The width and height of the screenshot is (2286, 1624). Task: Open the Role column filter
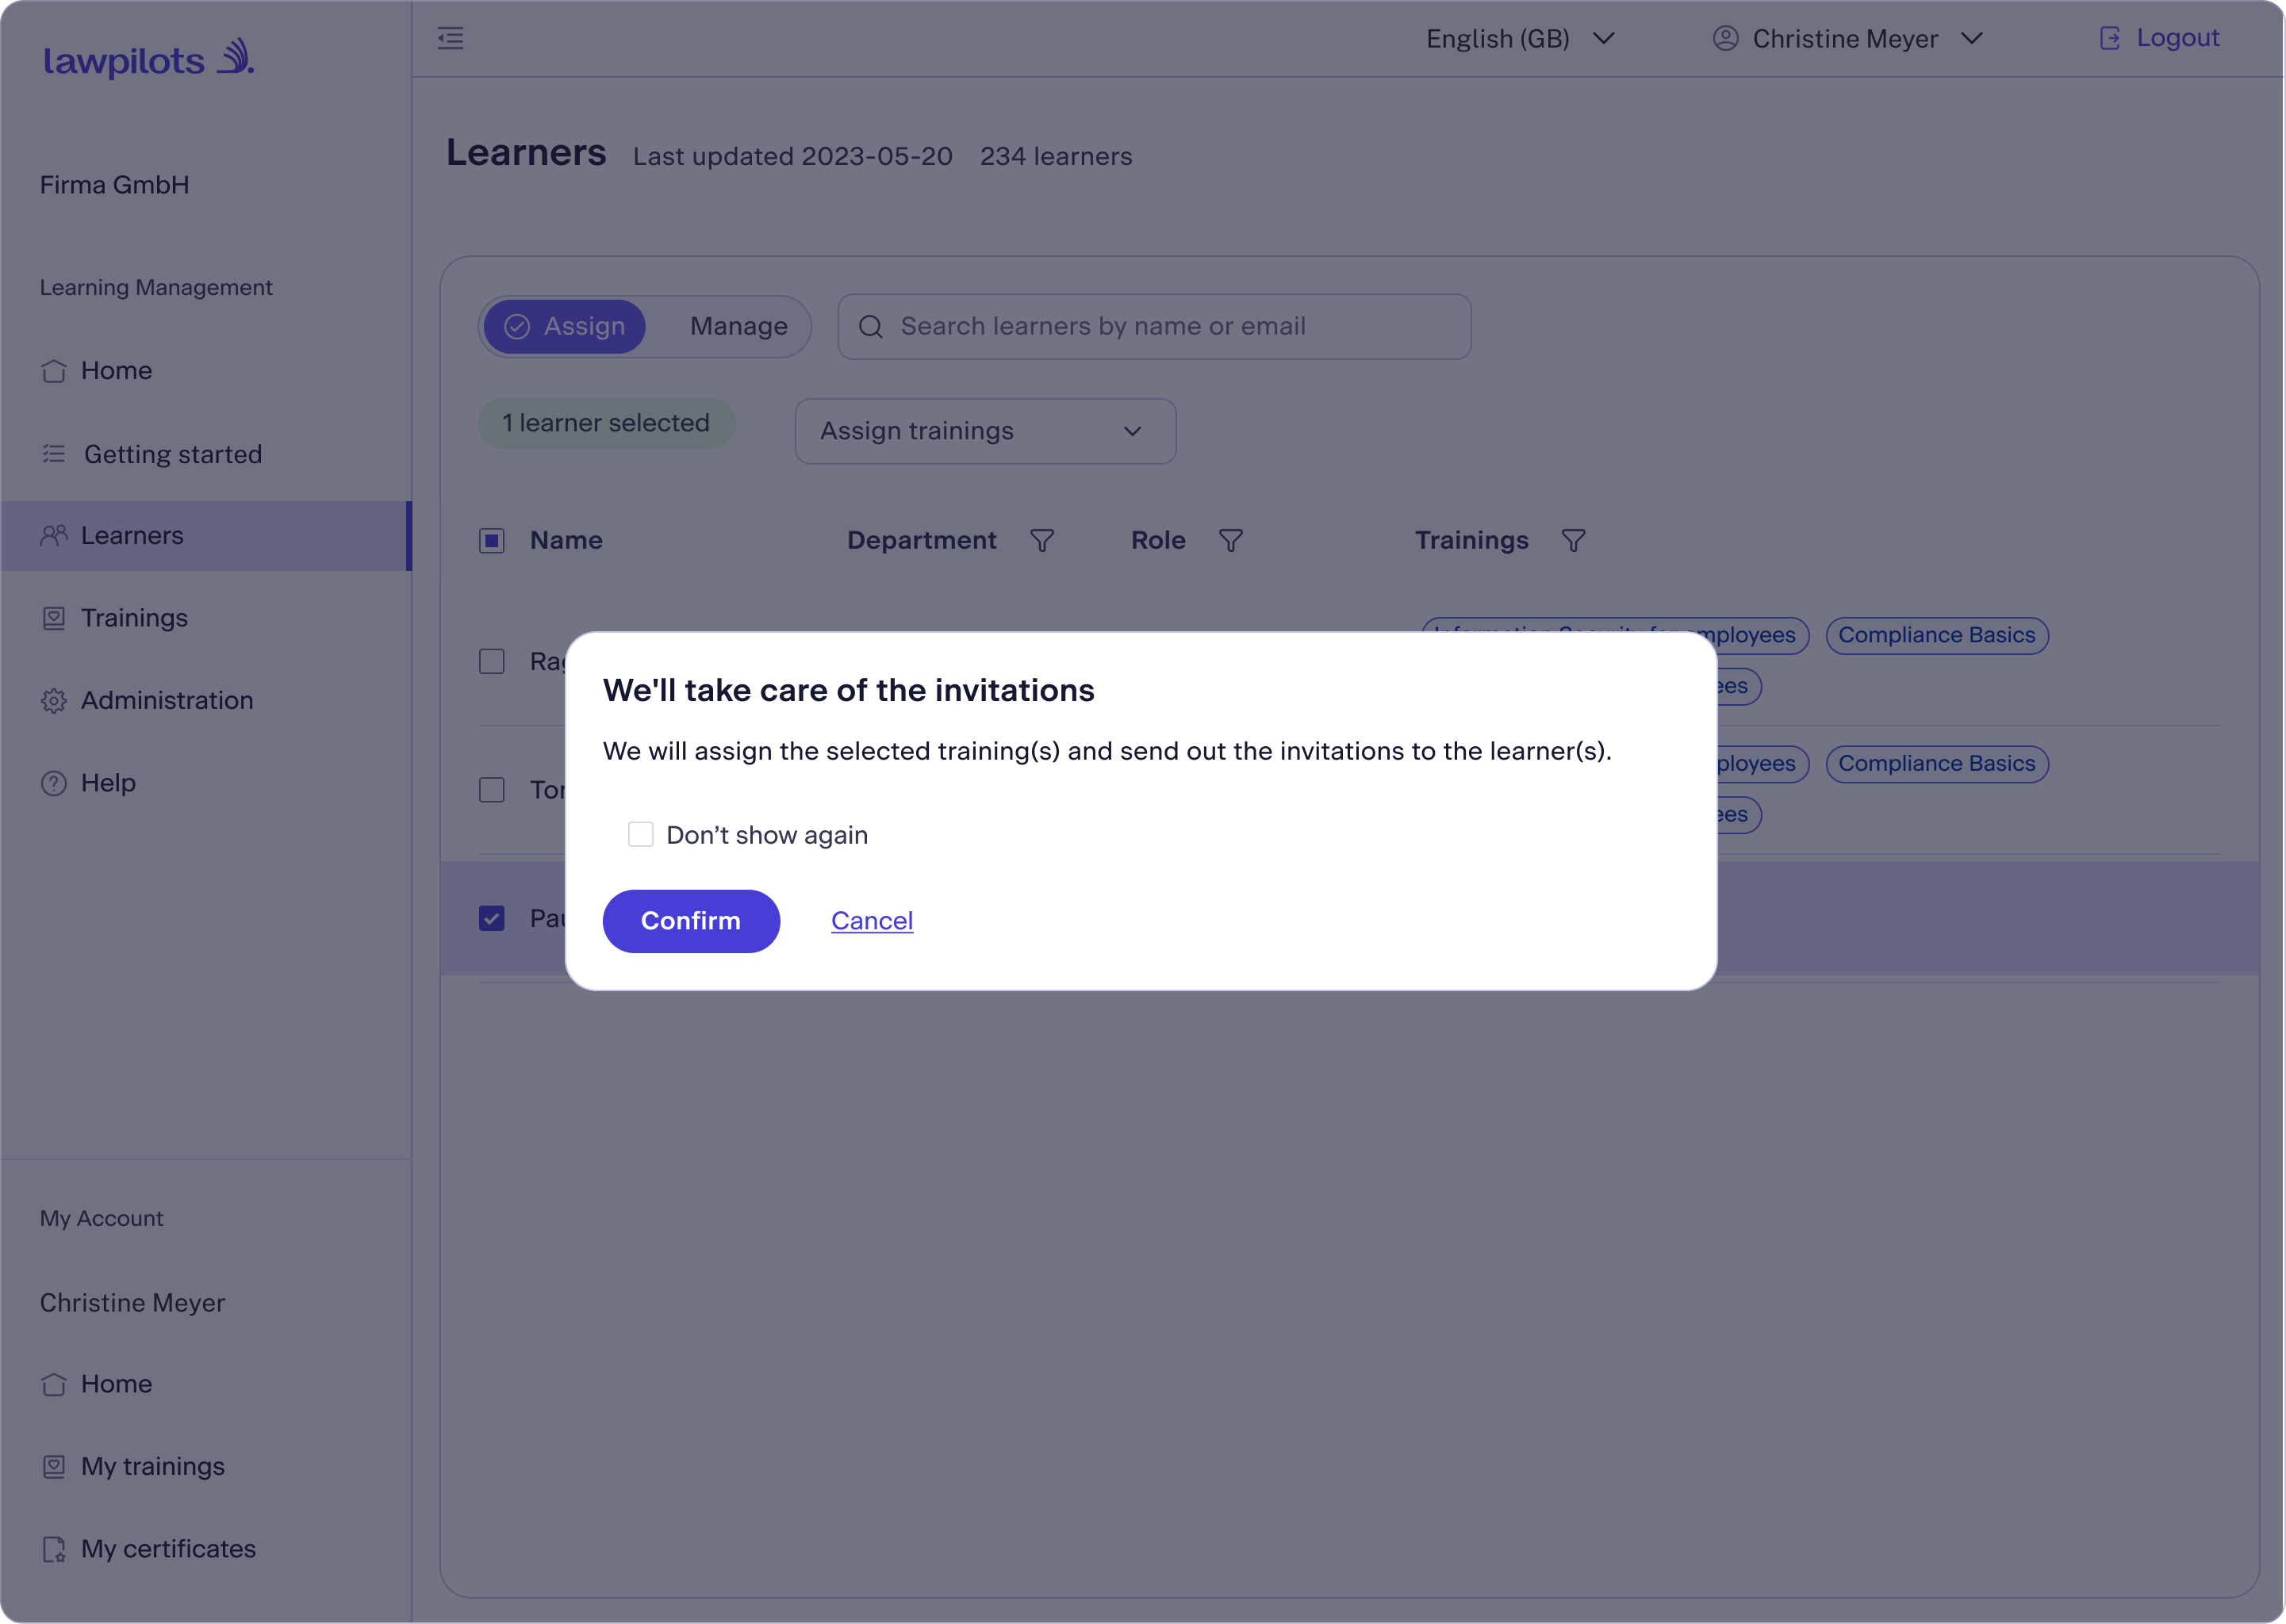[x=1231, y=541]
